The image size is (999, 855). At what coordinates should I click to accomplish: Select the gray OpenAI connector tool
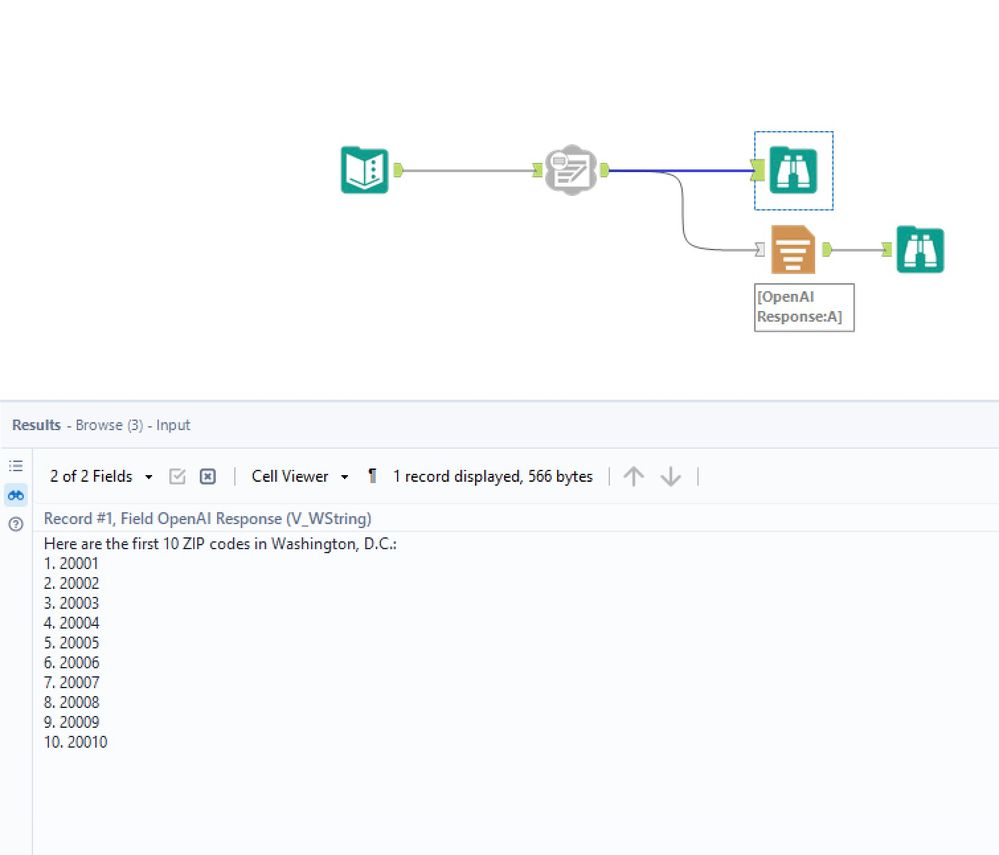(571, 170)
